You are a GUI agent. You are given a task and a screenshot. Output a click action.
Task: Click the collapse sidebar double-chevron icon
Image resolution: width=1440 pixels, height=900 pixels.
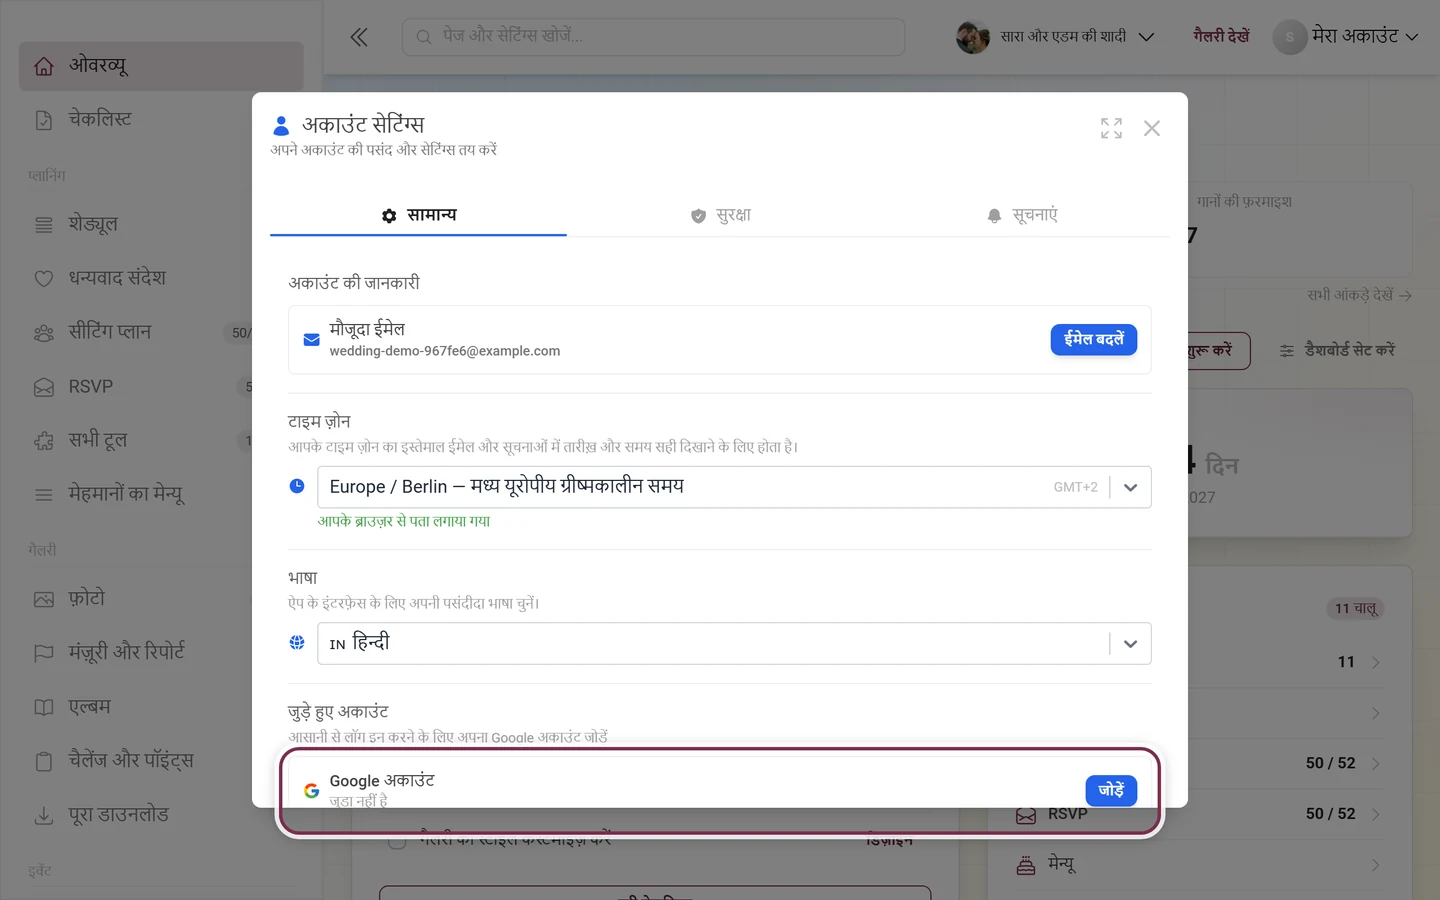[359, 37]
